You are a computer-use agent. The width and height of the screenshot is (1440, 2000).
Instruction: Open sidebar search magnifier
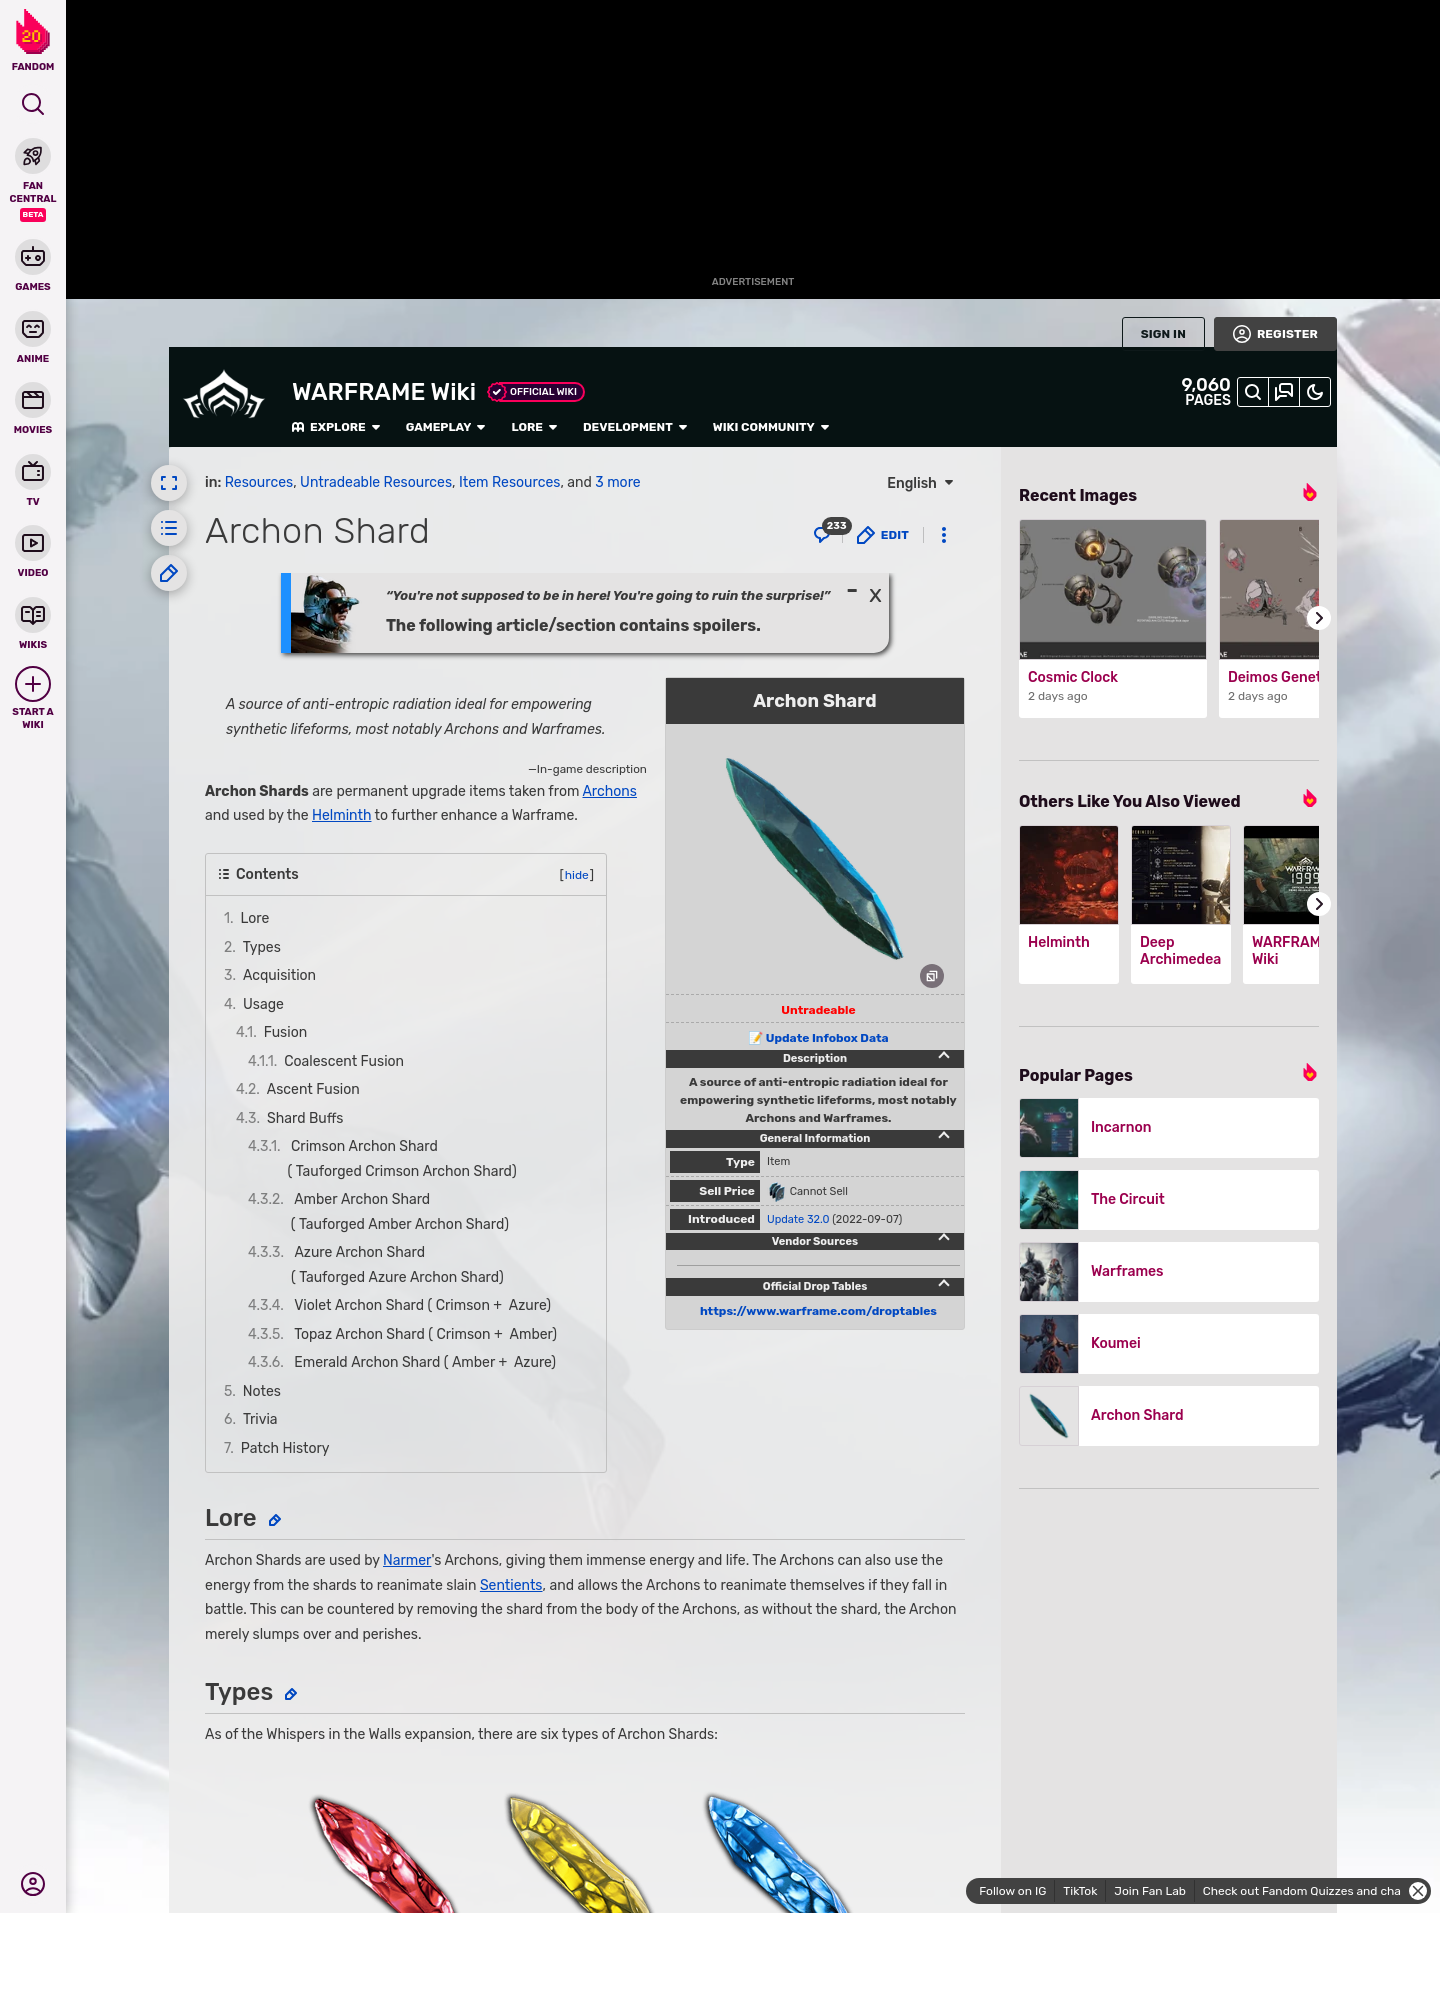pyautogui.click(x=33, y=104)
